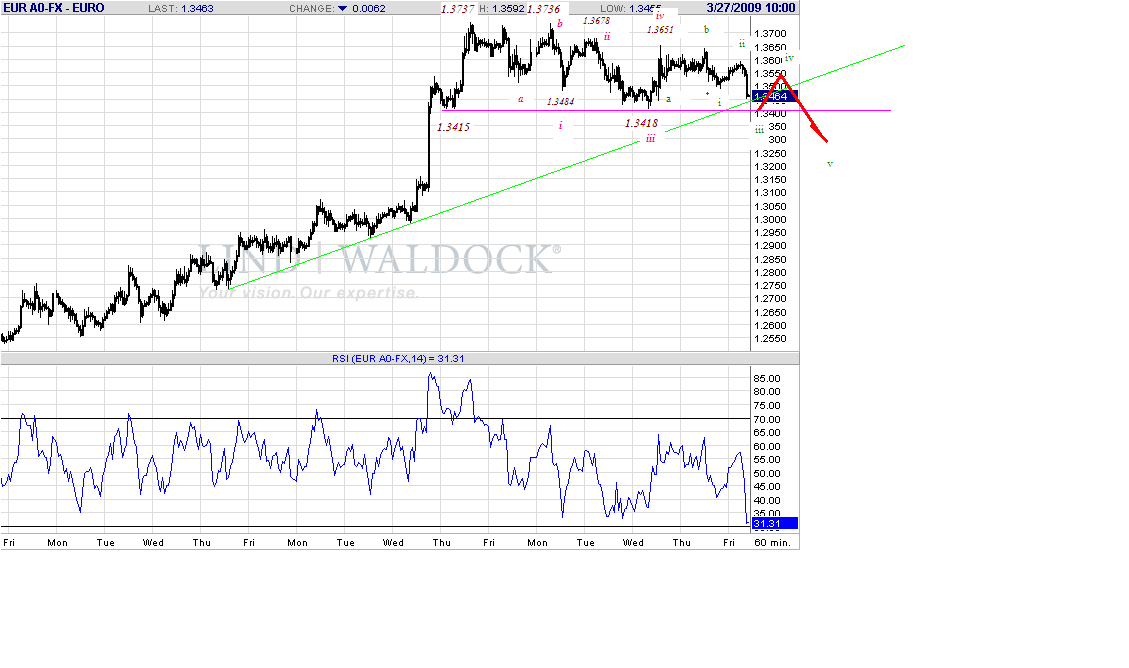Screen dimensions: 1129x668
Task: Click the 60.00 RSI axis label
Action: point(767,446)
